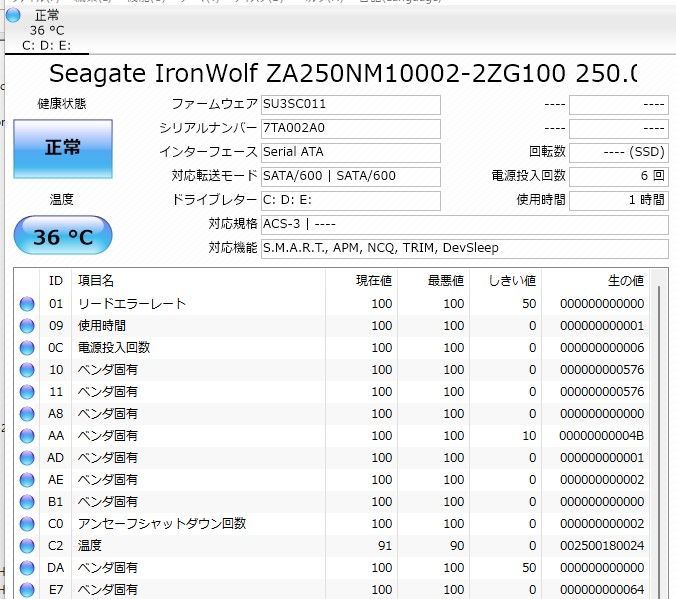Viewport: 676px width, 599px height.
Task: Click raw value 000000000001 in row 09
Action: pyautogui.click(x=602, y=326)
